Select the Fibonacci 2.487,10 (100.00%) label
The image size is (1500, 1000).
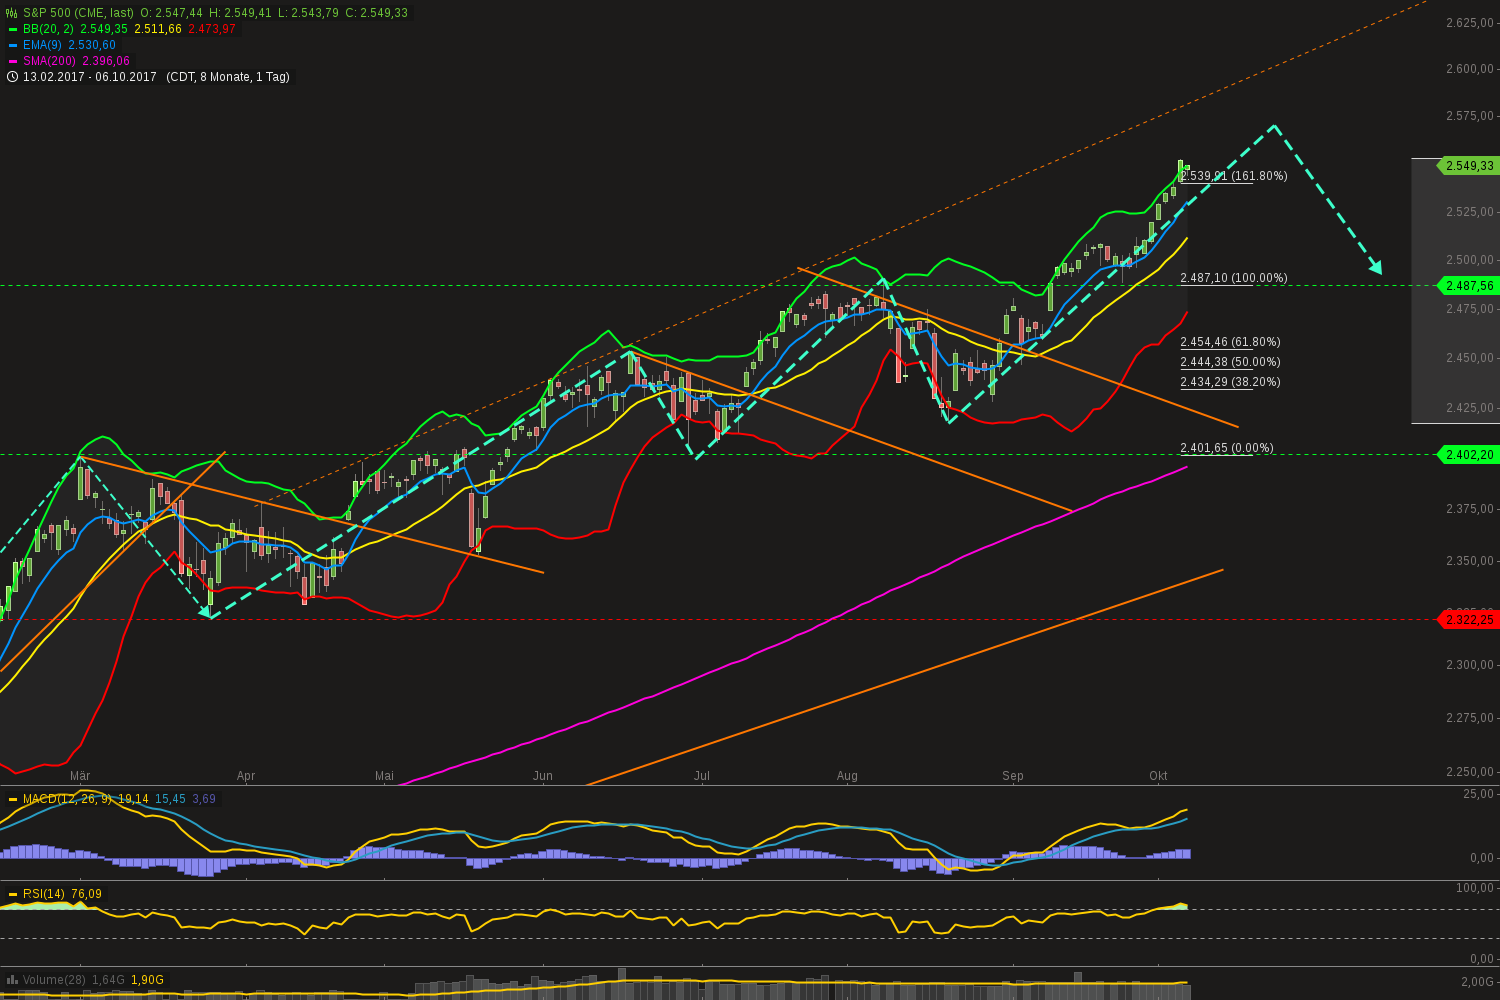[1234, 278]
